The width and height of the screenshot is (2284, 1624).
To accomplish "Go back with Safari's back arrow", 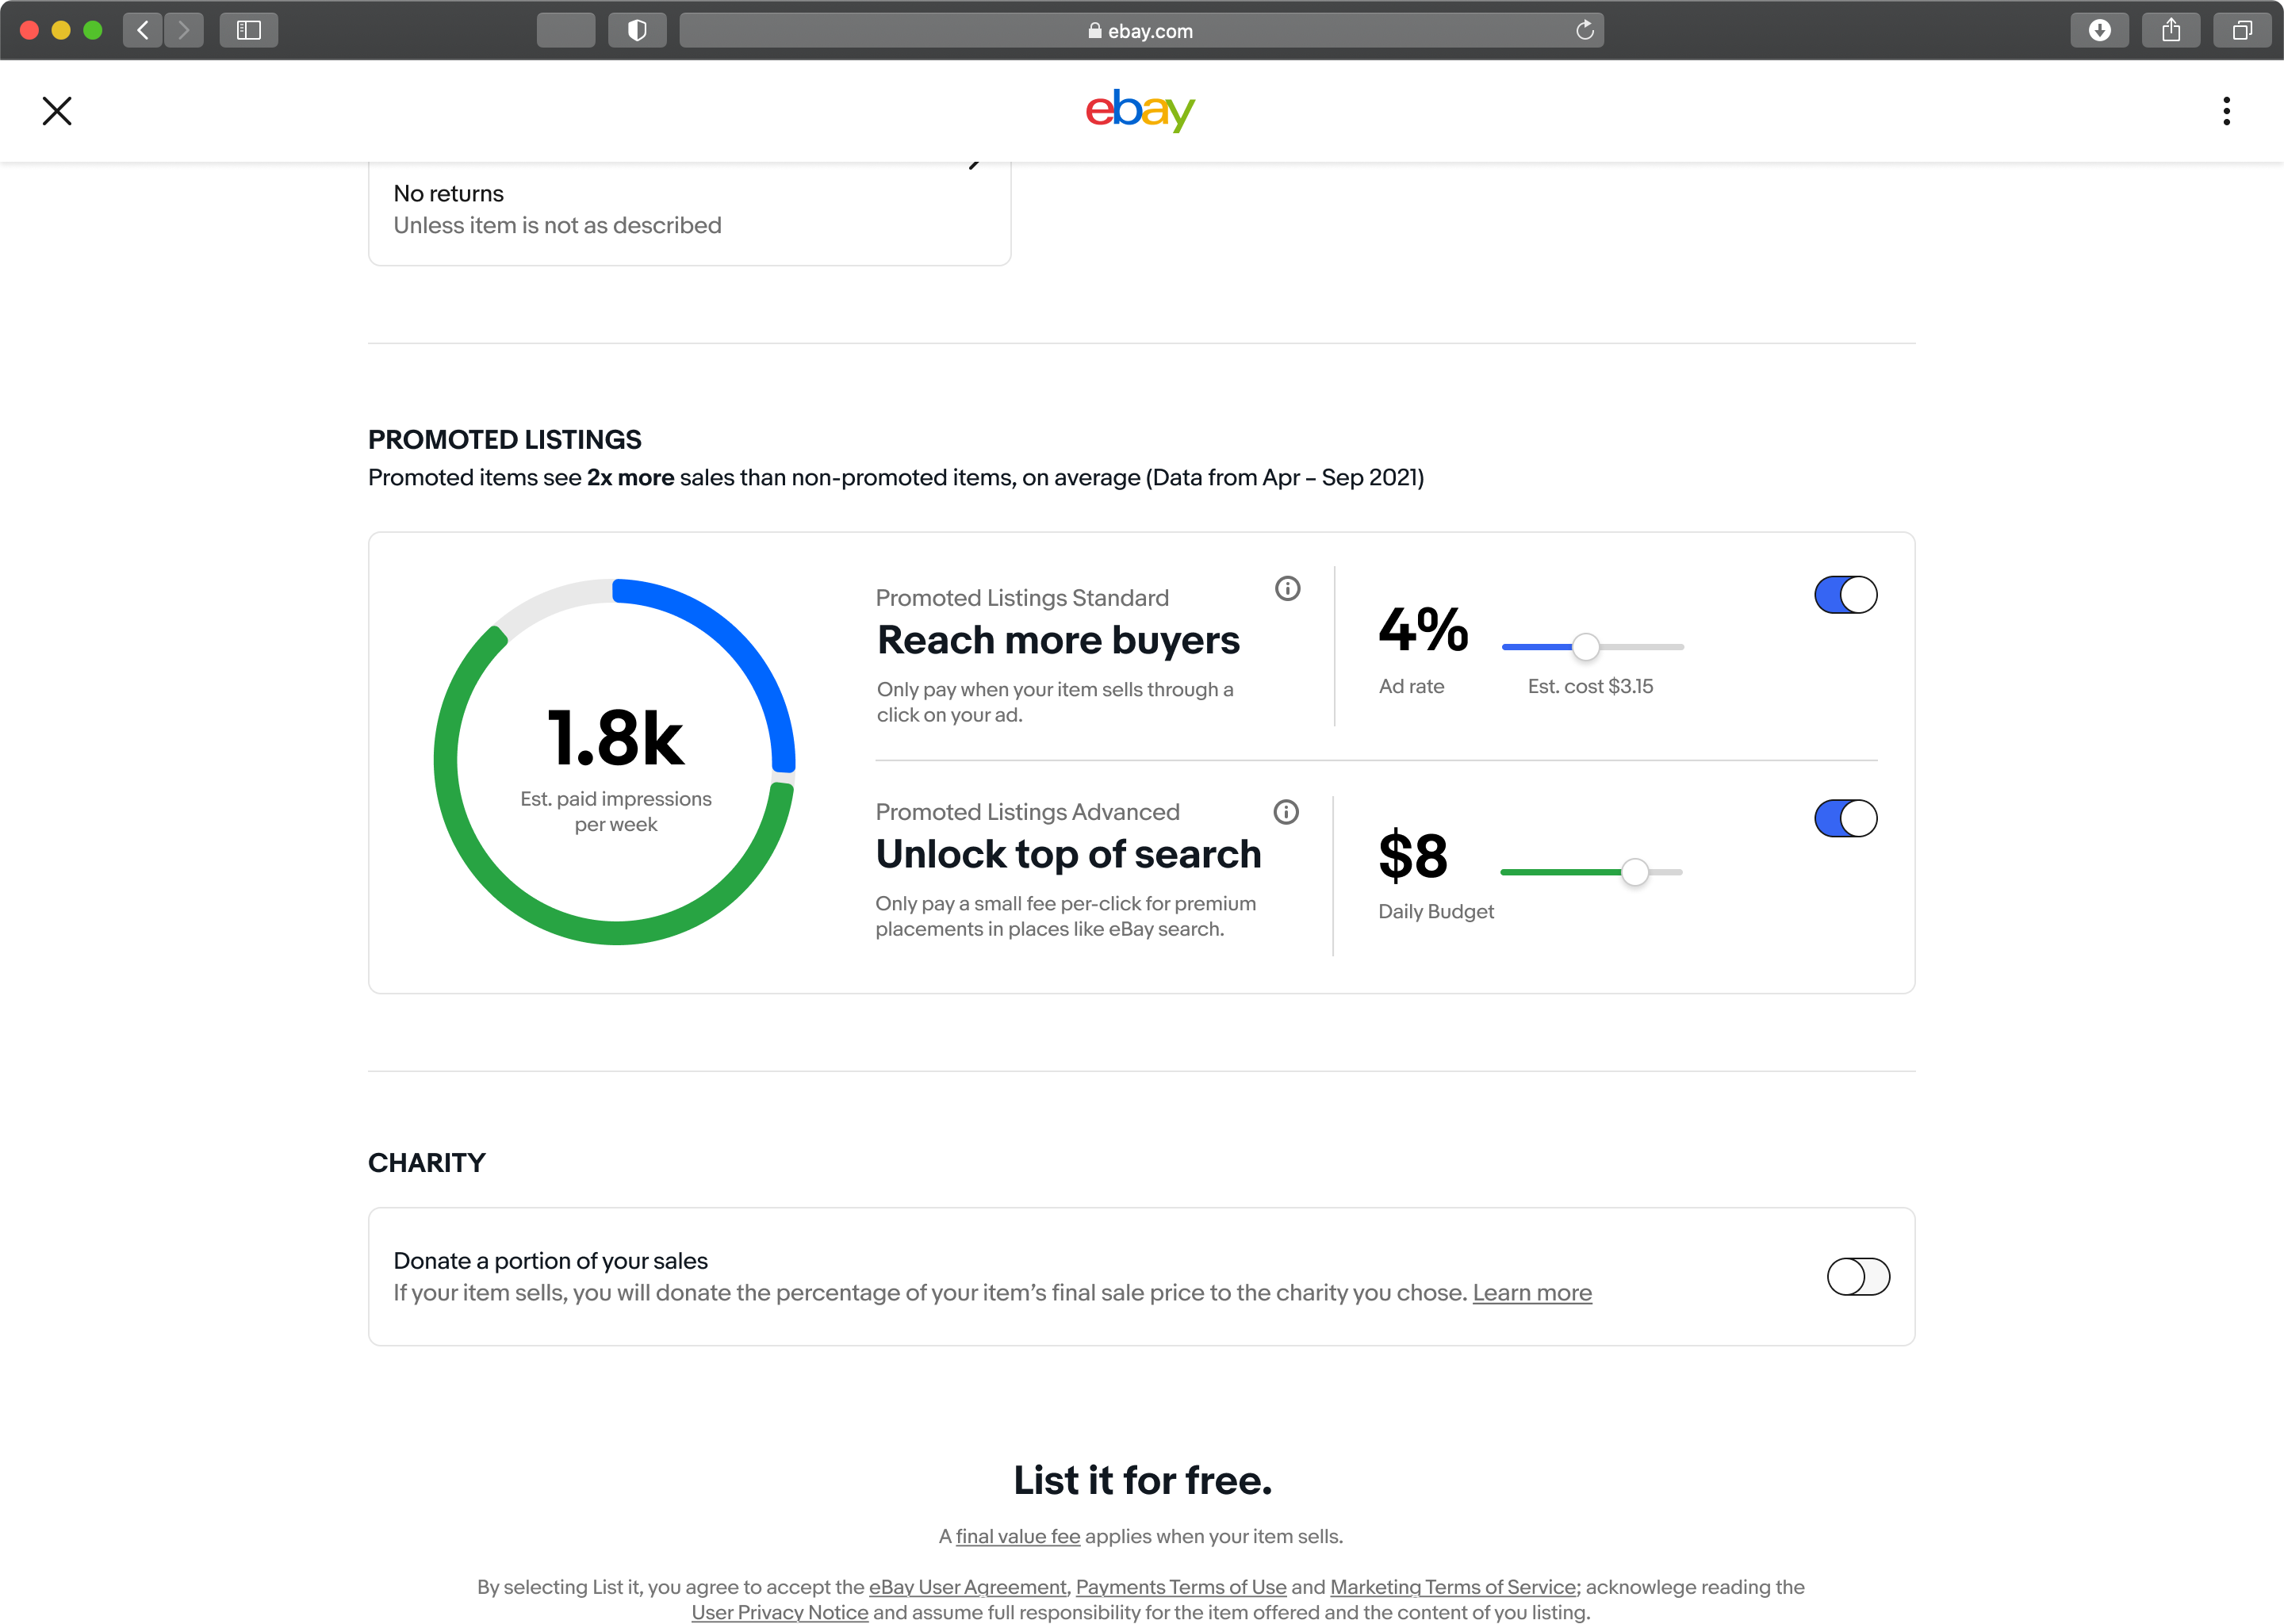I will 143,30.
